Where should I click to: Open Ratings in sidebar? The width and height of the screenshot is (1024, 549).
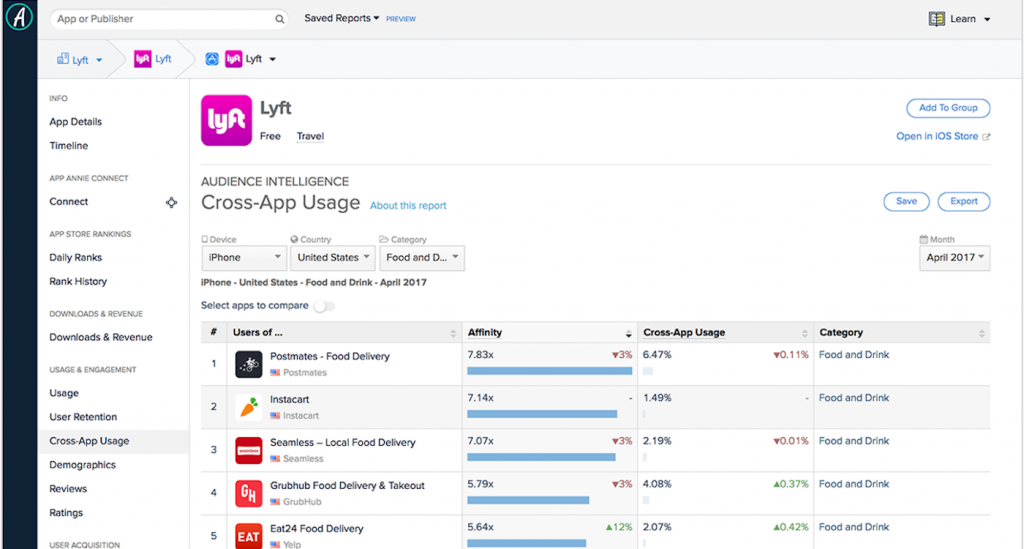[66, 513]
